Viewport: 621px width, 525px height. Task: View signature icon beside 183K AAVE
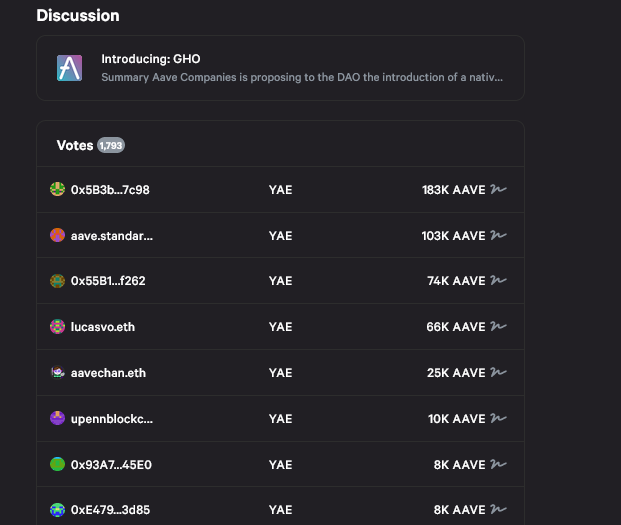pyautogui.click(x=498, y=189)
